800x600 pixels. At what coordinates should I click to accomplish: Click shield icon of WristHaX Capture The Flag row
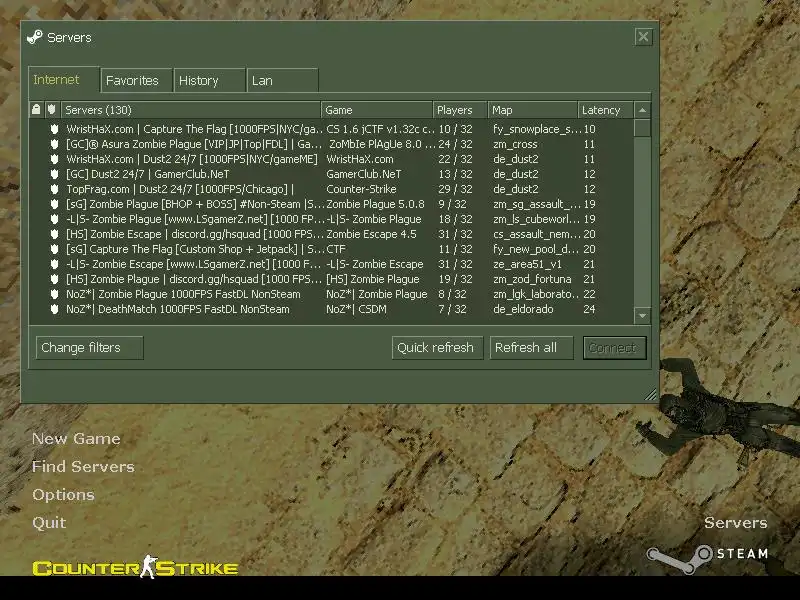(54, 129)
